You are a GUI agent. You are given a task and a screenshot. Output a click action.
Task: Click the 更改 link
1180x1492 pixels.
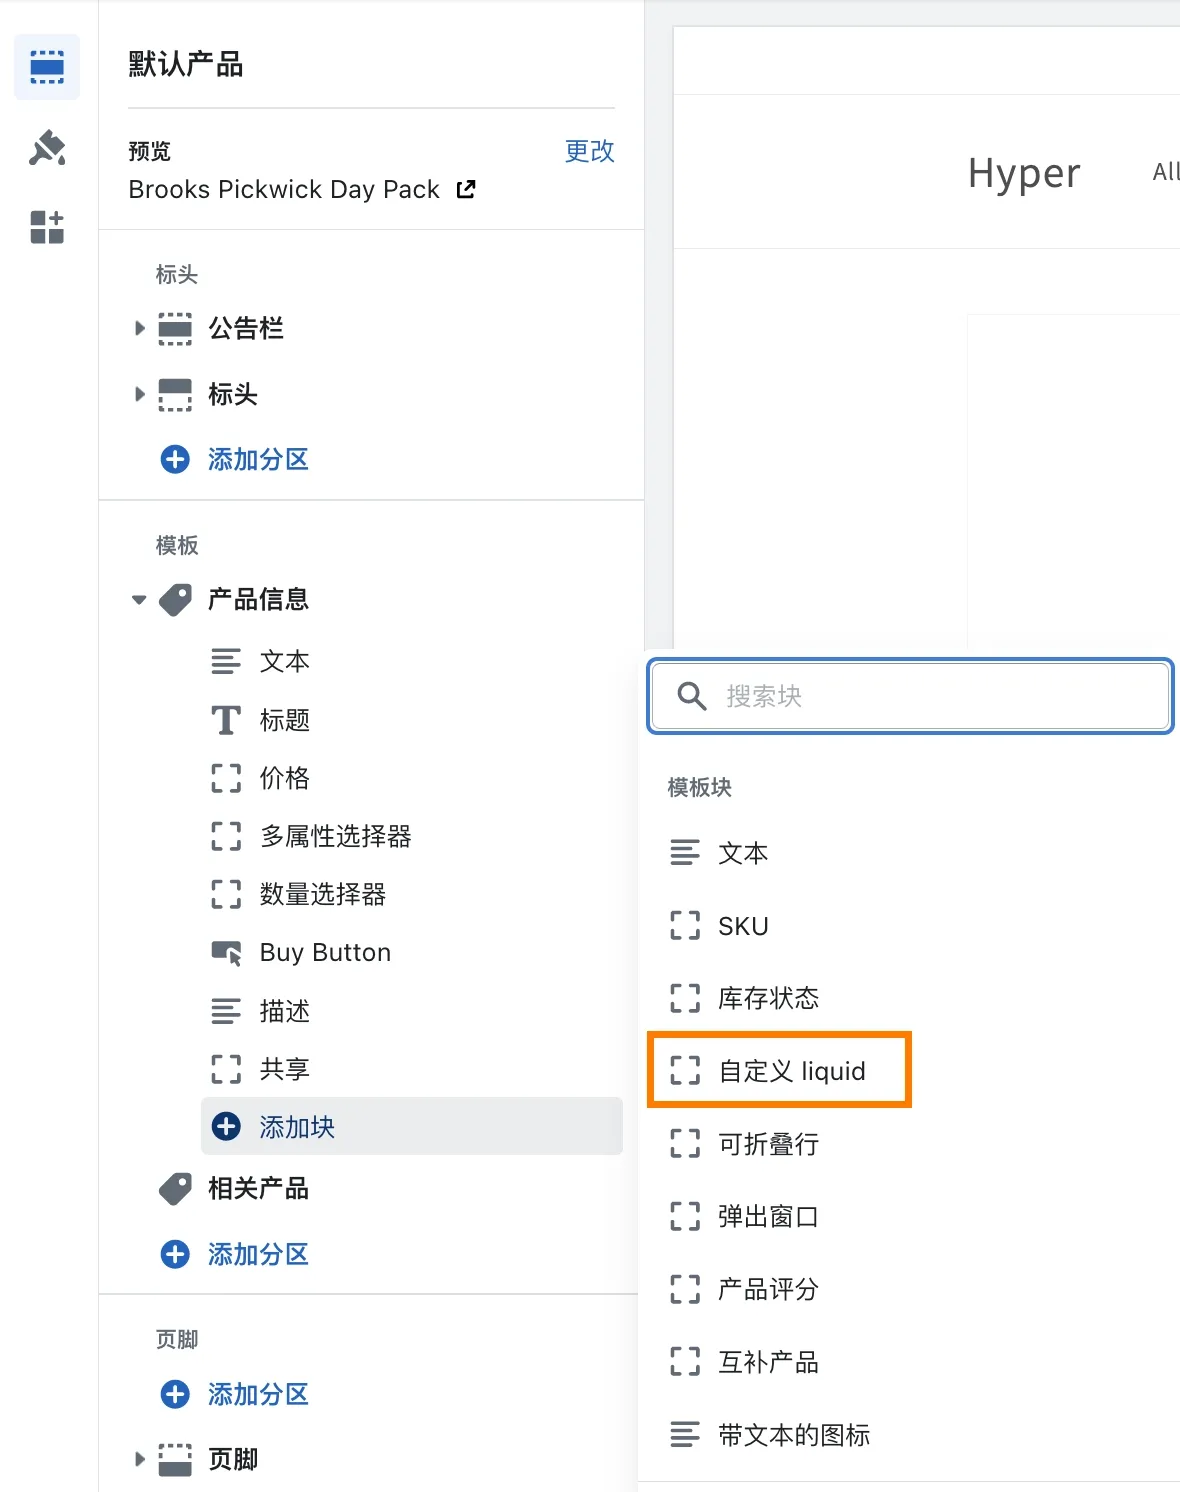point(589,152)
